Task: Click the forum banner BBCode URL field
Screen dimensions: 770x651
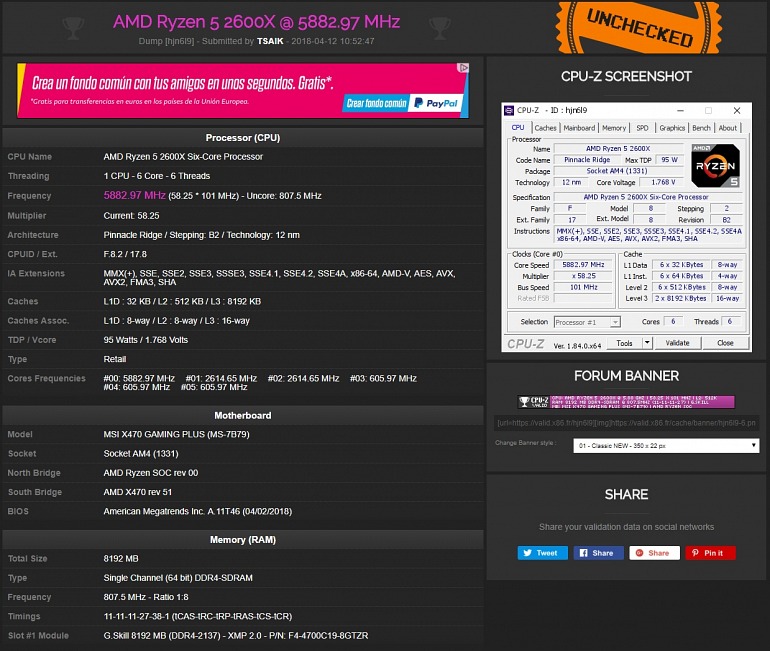Action: tap(626, 423)
